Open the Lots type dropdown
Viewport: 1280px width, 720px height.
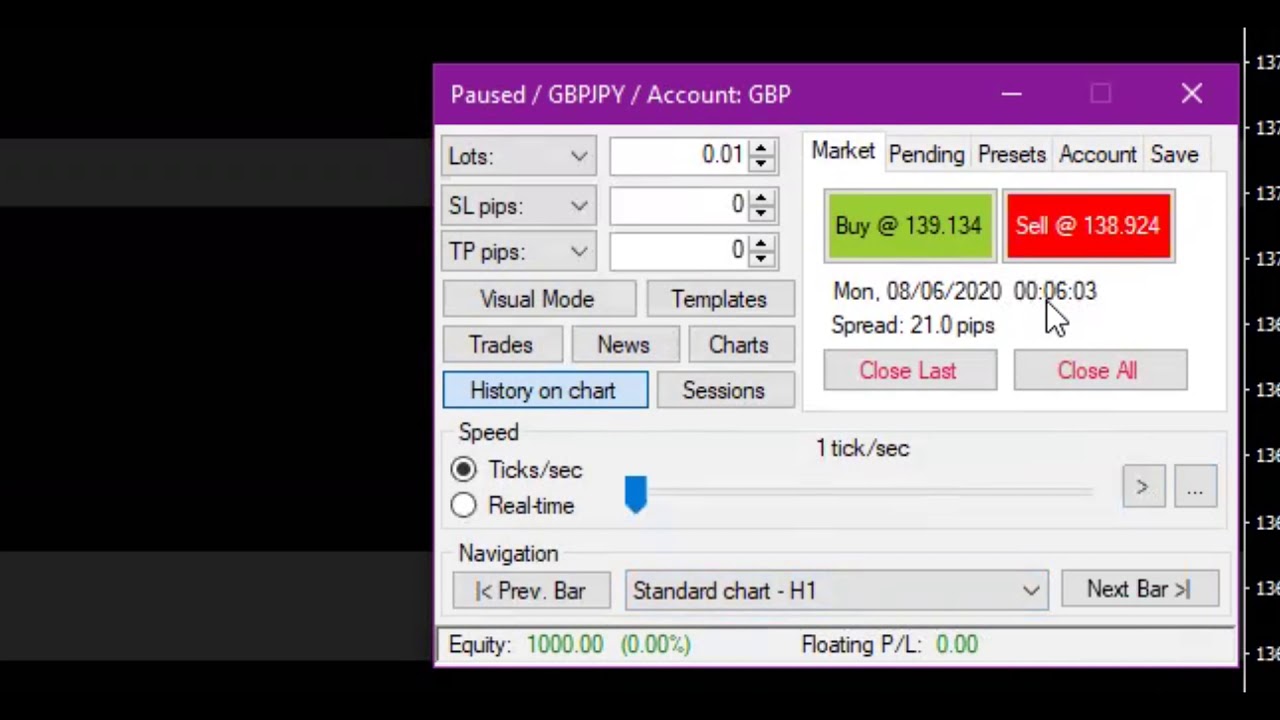tap(519, 156)
